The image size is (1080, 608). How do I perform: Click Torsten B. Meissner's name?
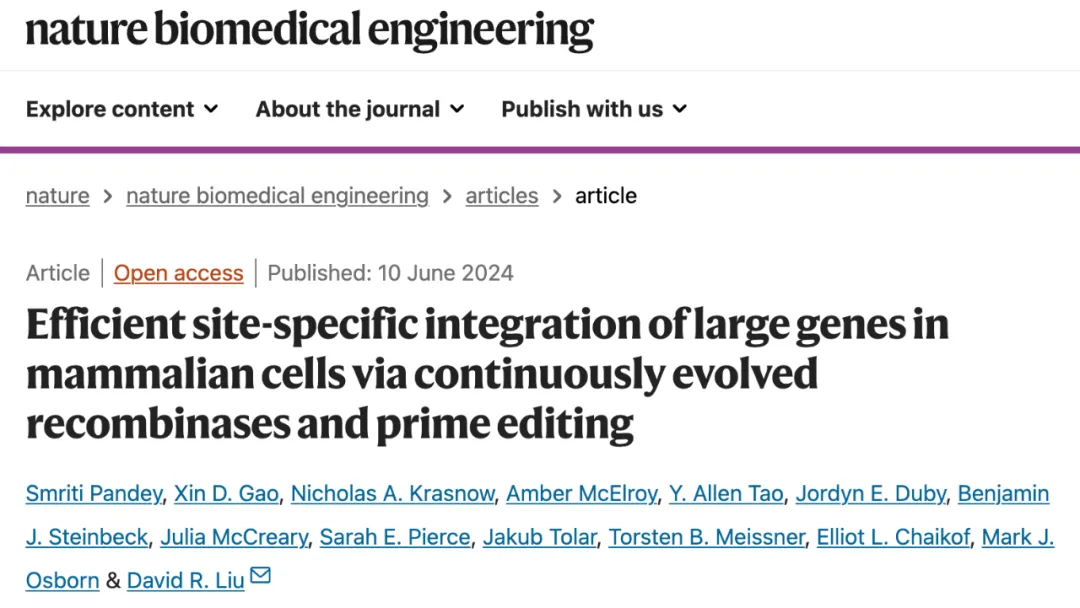pyautogui.click(x=706, y=537)
